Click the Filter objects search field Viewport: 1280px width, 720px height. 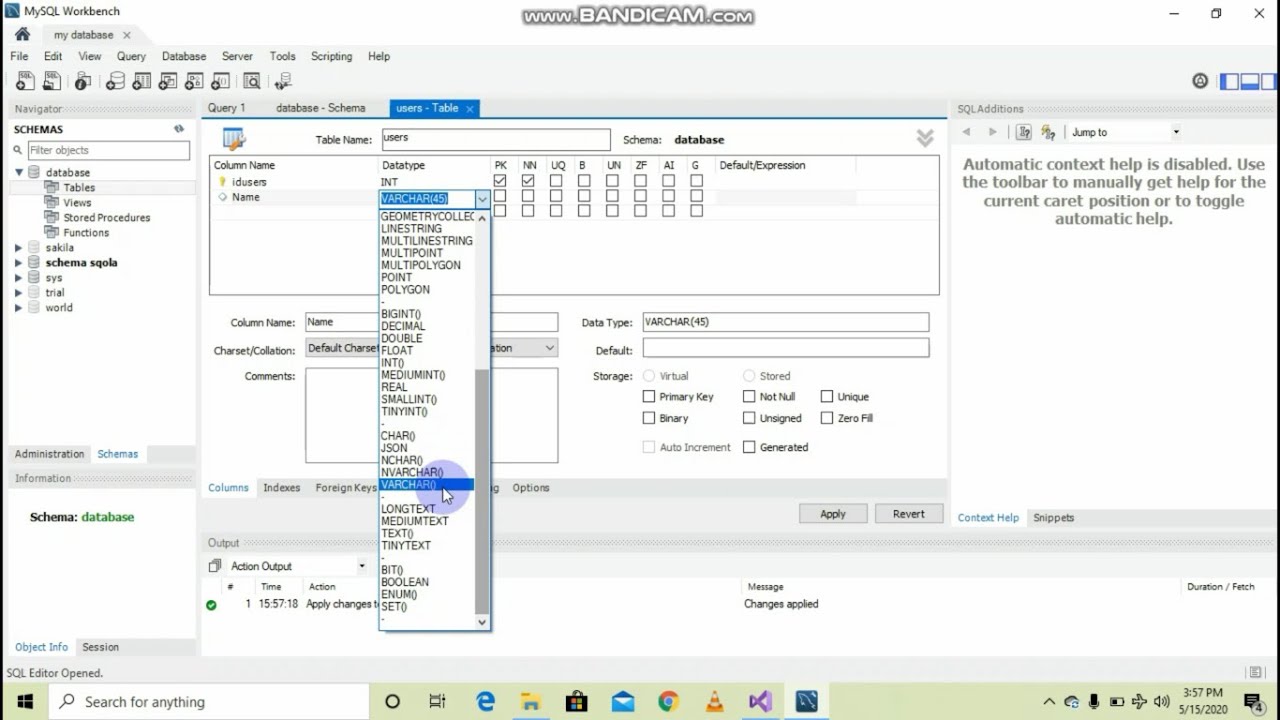click(108, 150)
